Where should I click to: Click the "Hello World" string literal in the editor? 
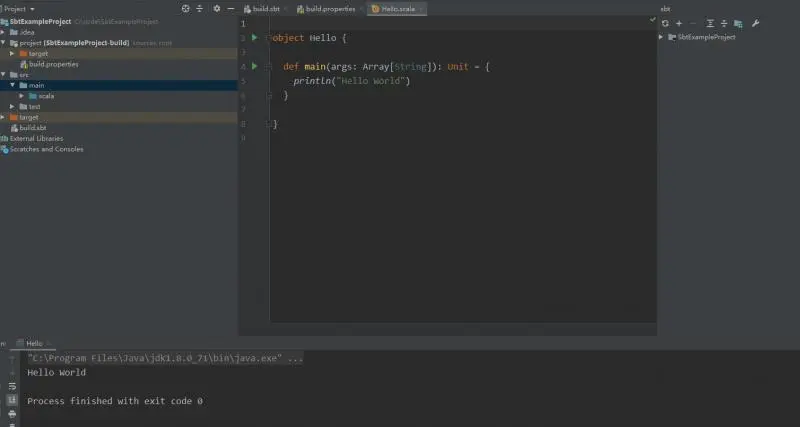coord(370,81)
